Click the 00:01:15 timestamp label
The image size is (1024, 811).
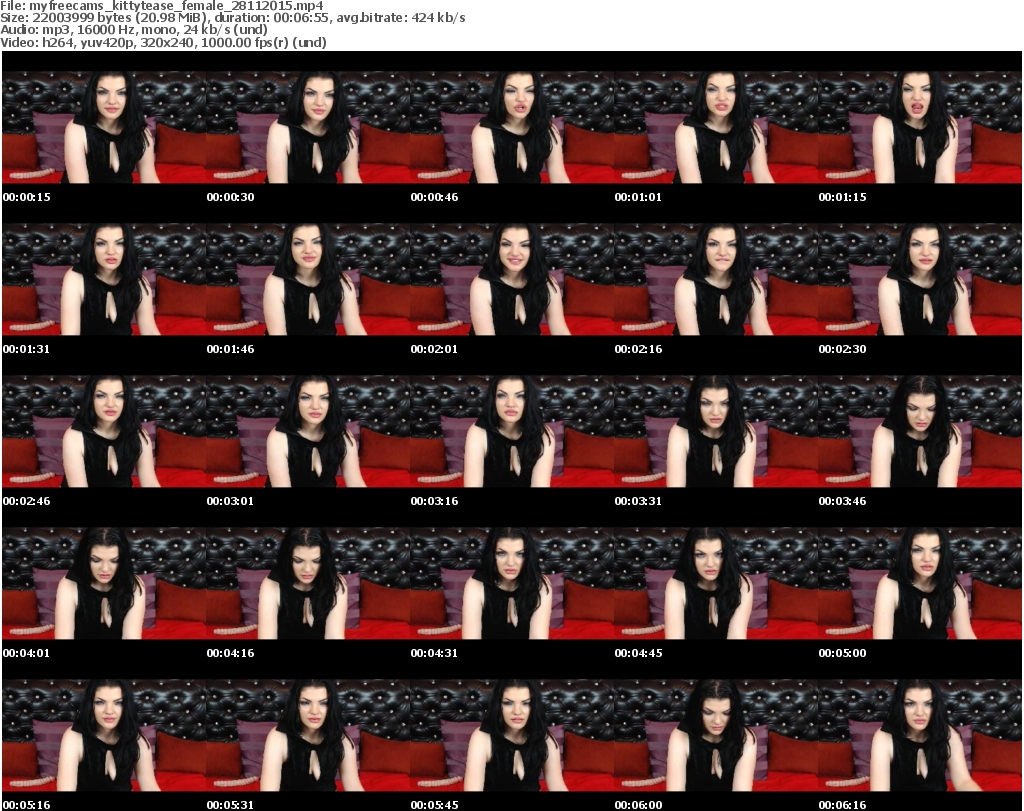point(842,197)
